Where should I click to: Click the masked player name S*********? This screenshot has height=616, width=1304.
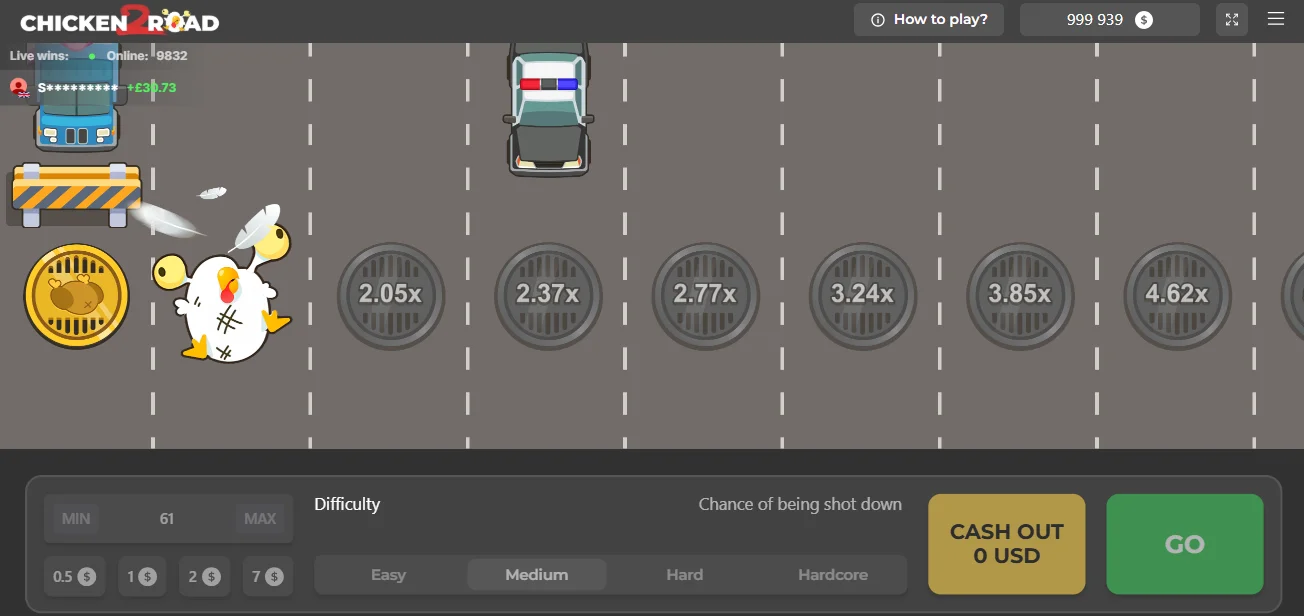coord(78,88)
